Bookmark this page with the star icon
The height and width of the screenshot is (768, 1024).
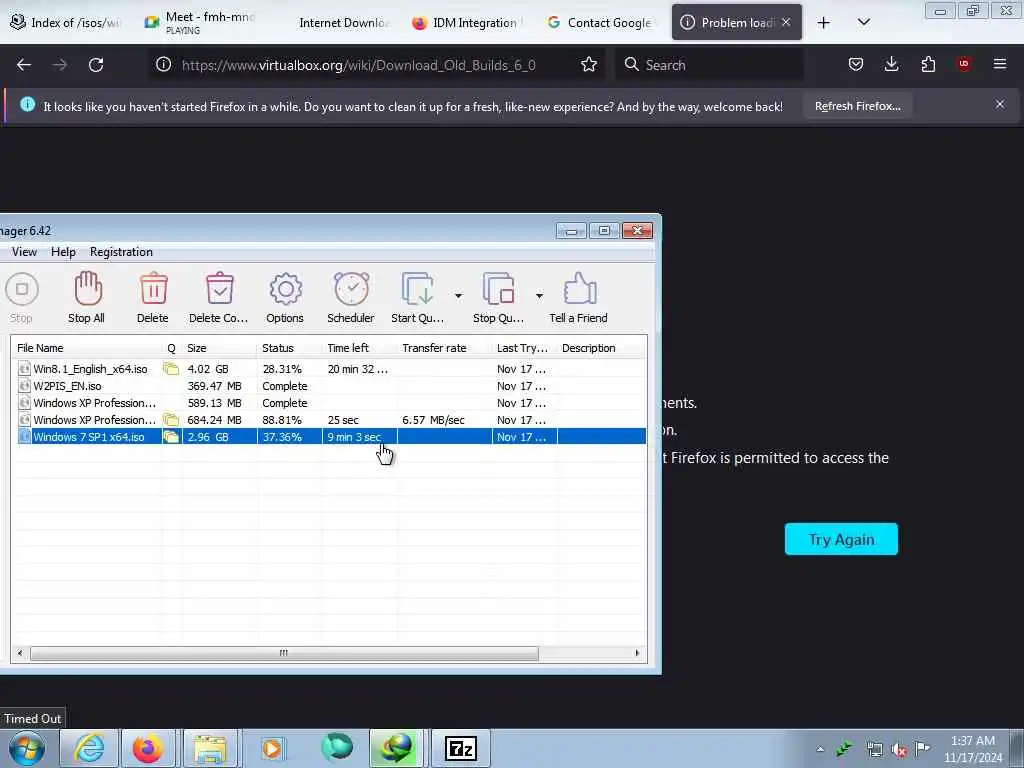coord(589,65)
